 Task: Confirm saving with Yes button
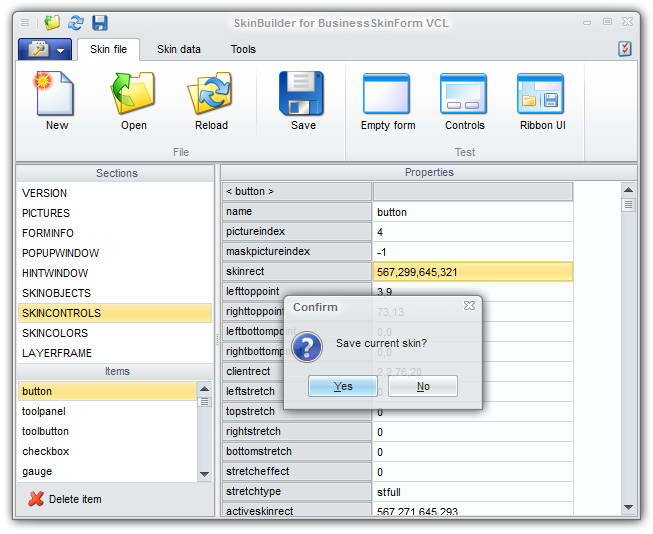[x=343, y=386]
